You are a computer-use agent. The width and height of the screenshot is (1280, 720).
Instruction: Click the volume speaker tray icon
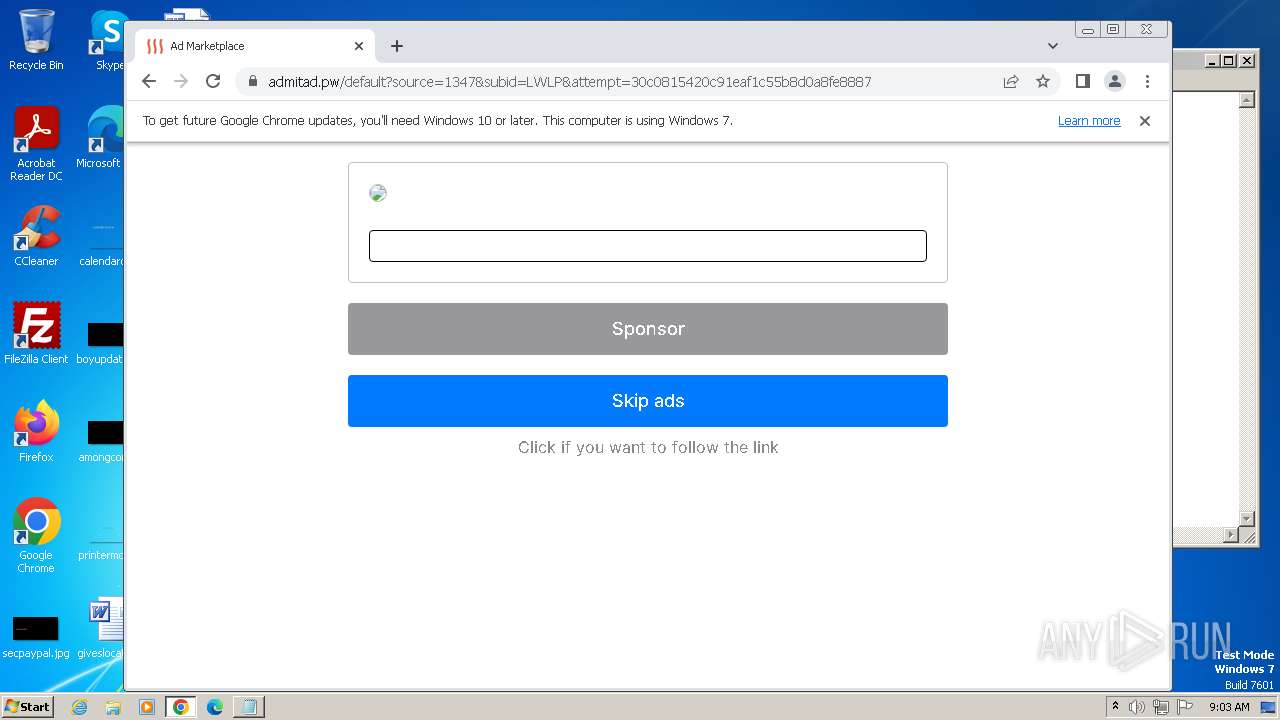click(x=1137, y=707)
